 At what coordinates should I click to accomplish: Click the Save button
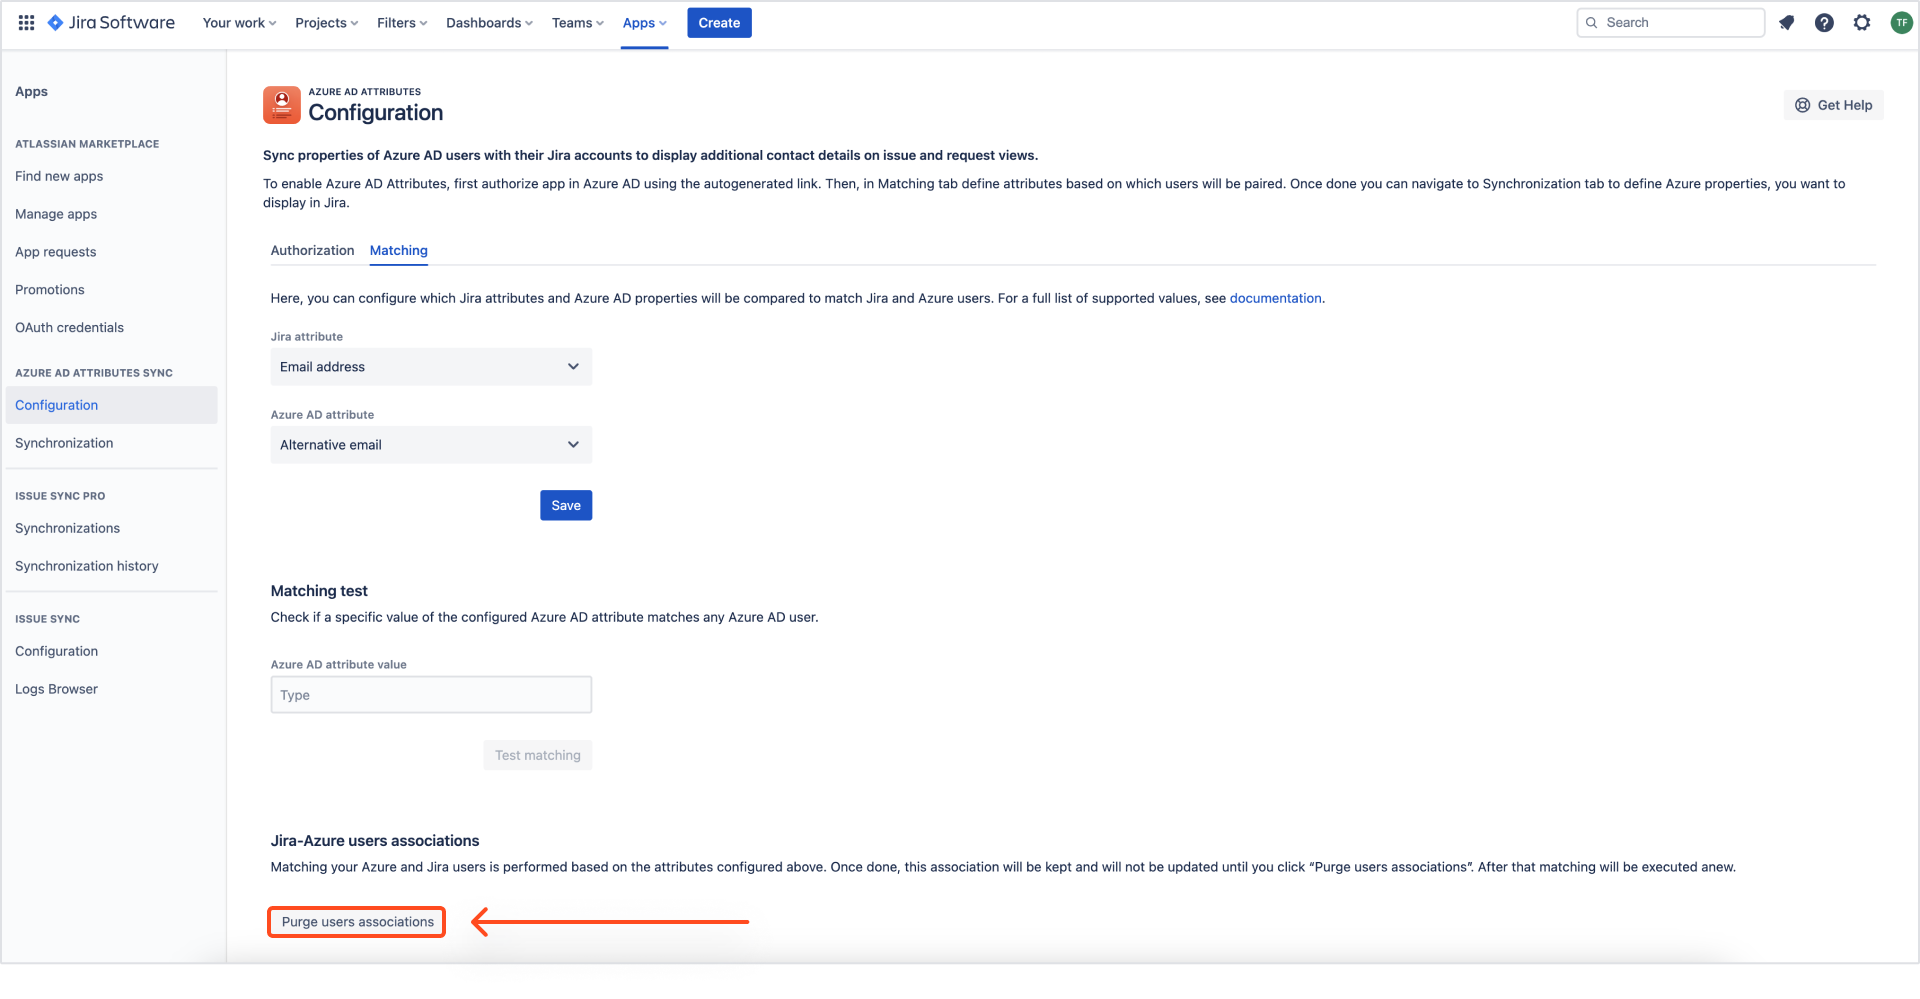(x=566, y=505)
